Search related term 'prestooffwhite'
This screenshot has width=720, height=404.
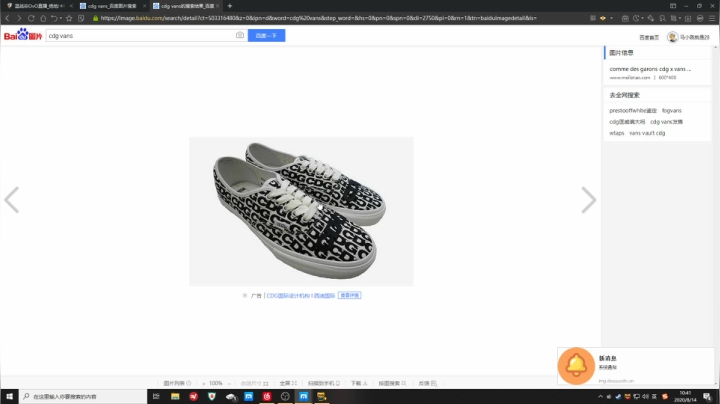[633, 111]
